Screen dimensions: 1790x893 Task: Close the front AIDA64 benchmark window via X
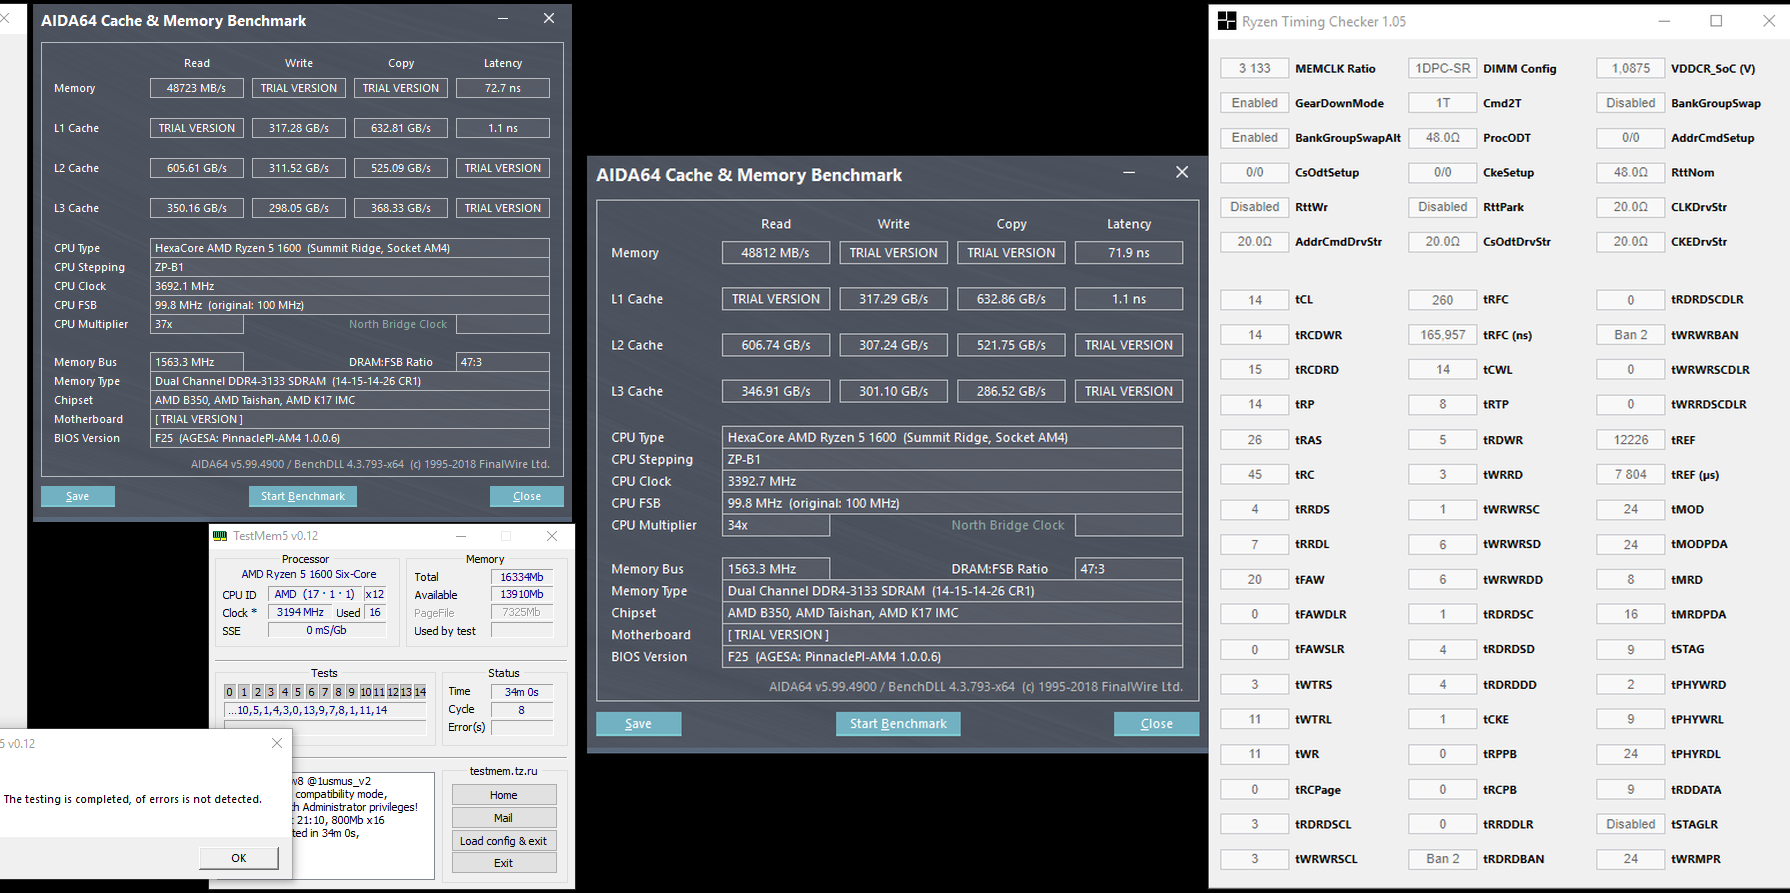click(x=1182, y=173)
